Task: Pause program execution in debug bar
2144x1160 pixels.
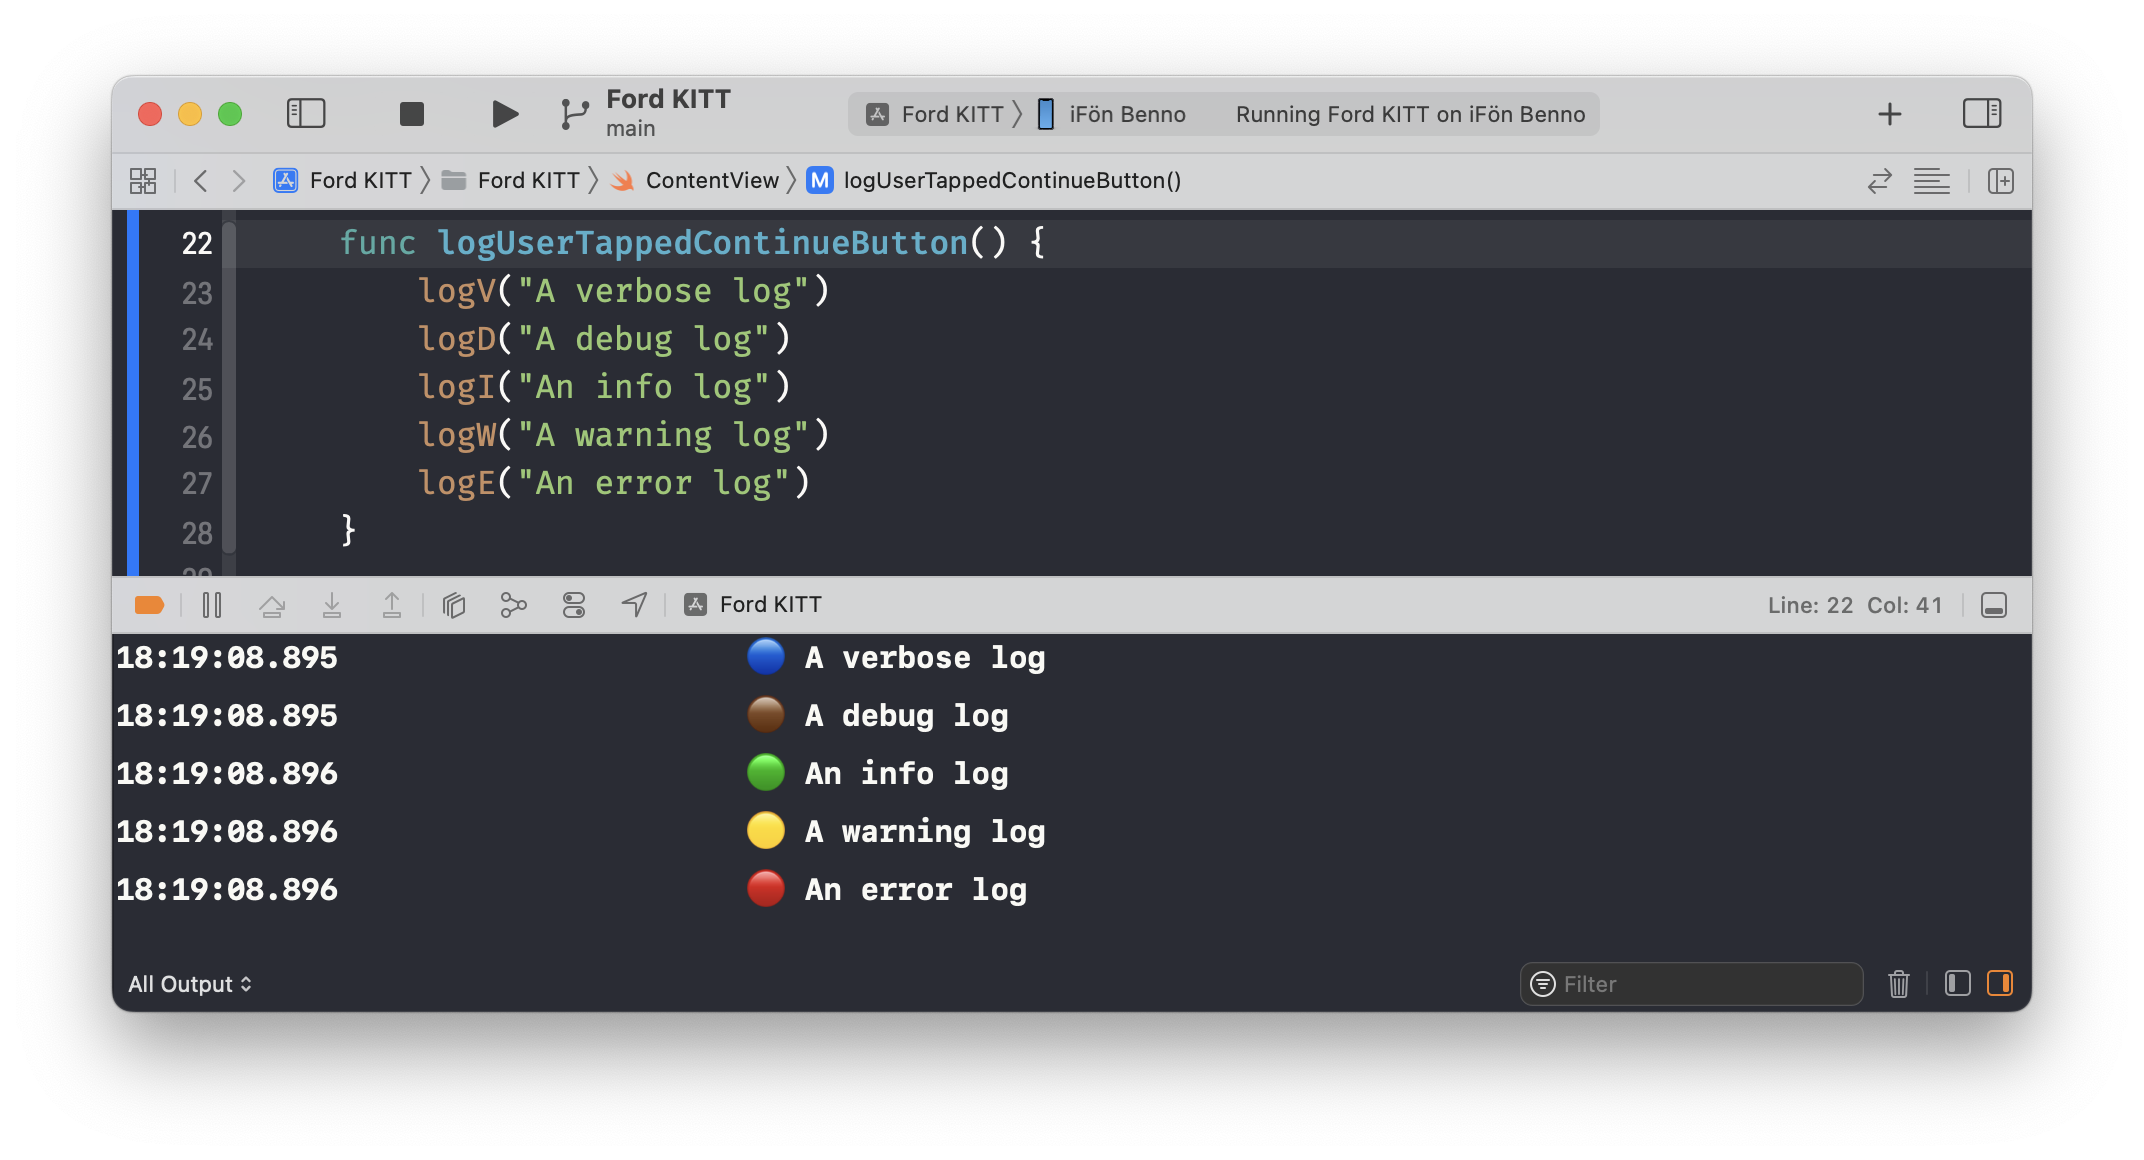Action: (x=212, y=605)
